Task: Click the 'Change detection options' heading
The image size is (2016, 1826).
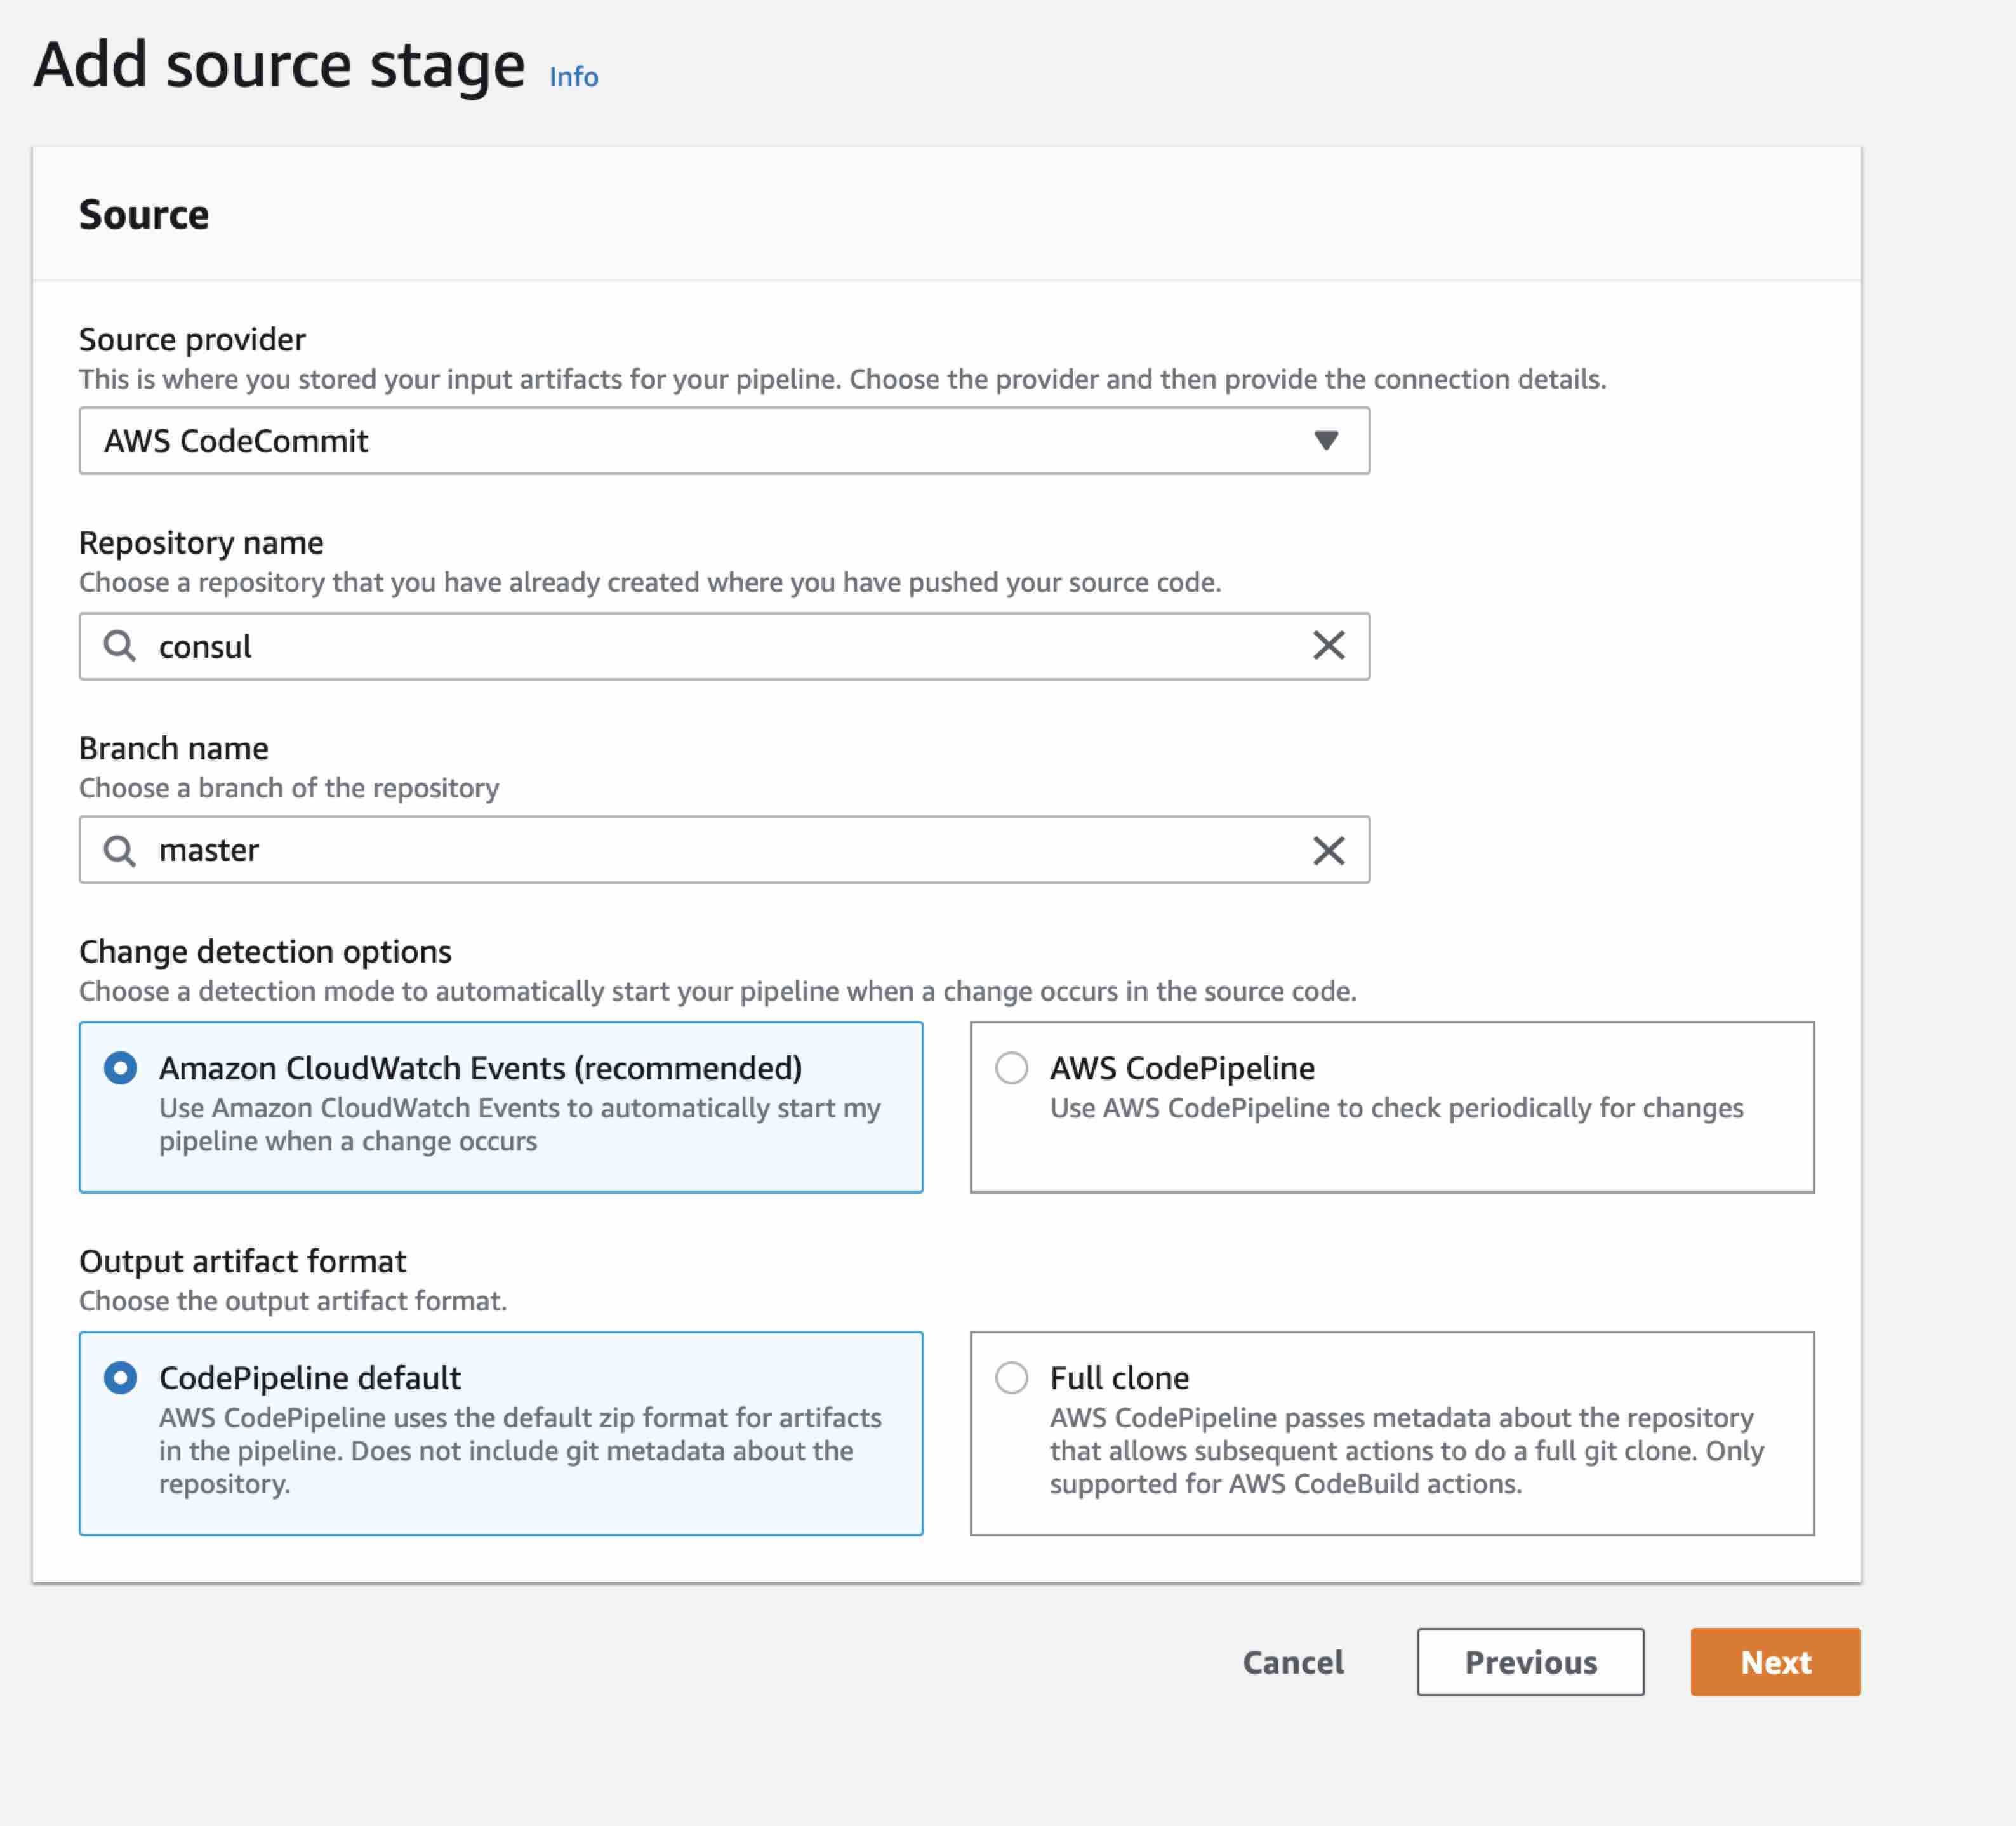Action: click(x=265, y=952)
